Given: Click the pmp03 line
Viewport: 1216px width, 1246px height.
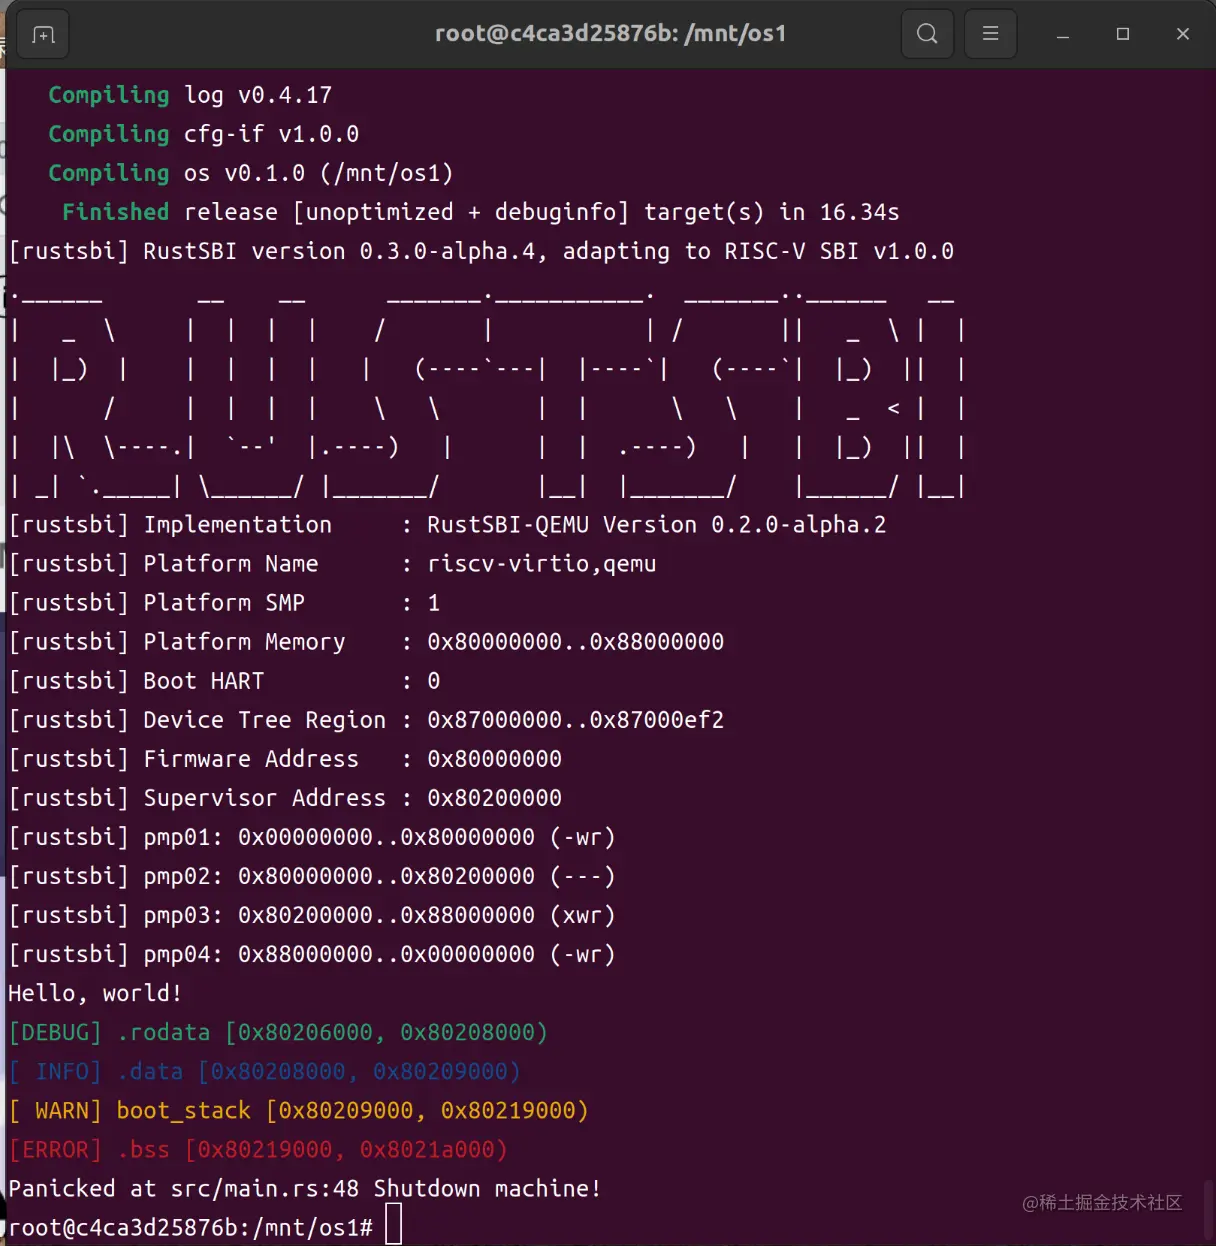Looking at the screenshot, I should pyautogui.click(x=312, y=915).
